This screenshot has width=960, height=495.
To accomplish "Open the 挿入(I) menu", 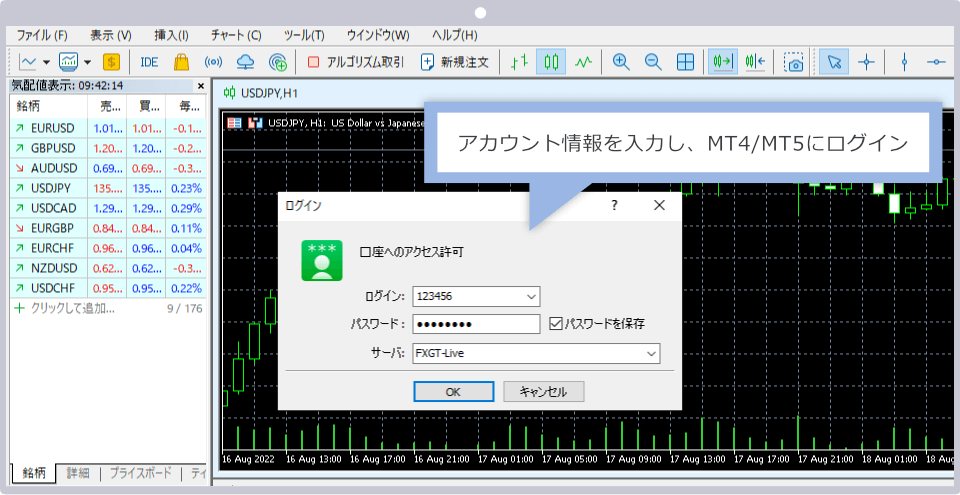I will [171, 35].
